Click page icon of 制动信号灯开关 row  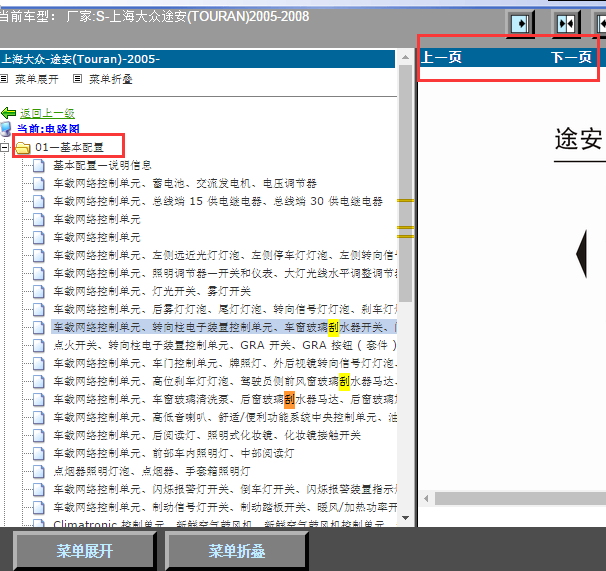coord(38,507)
